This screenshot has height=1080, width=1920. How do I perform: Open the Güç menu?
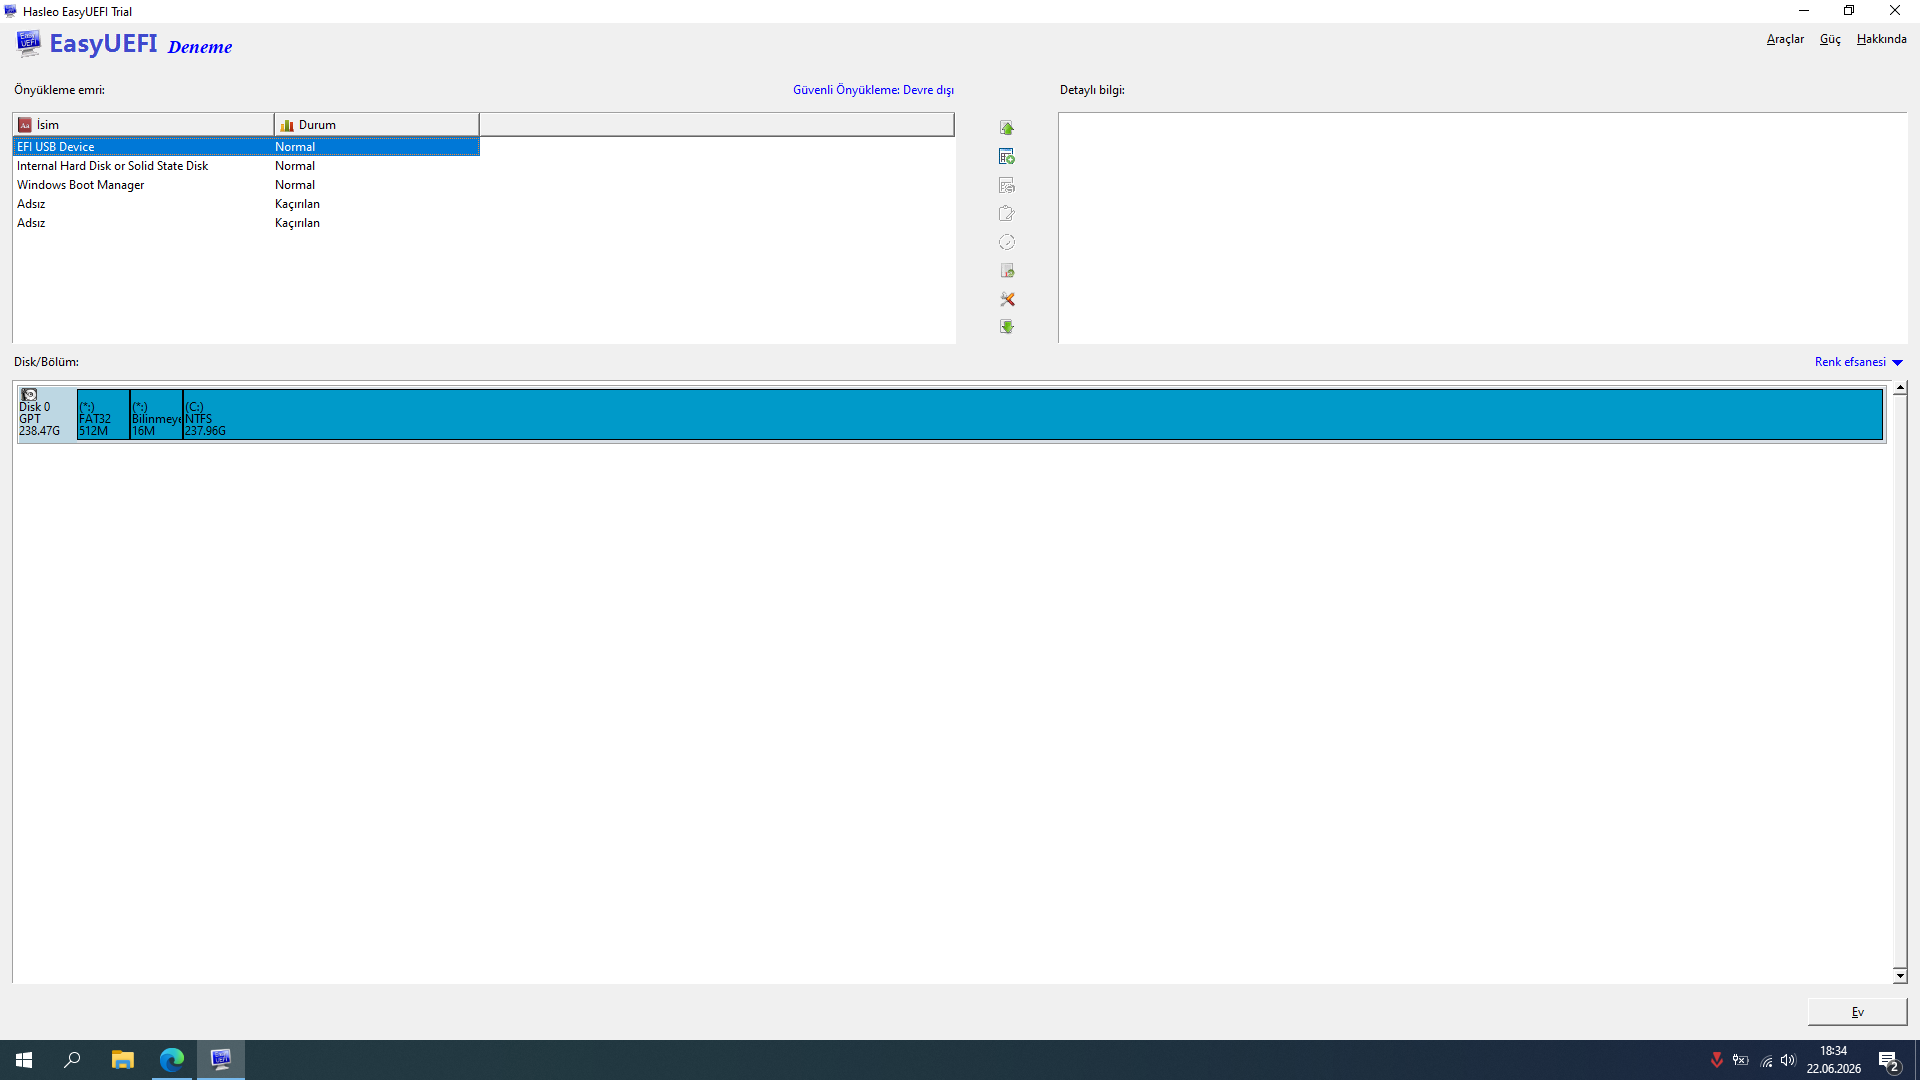click(1830, 39)
